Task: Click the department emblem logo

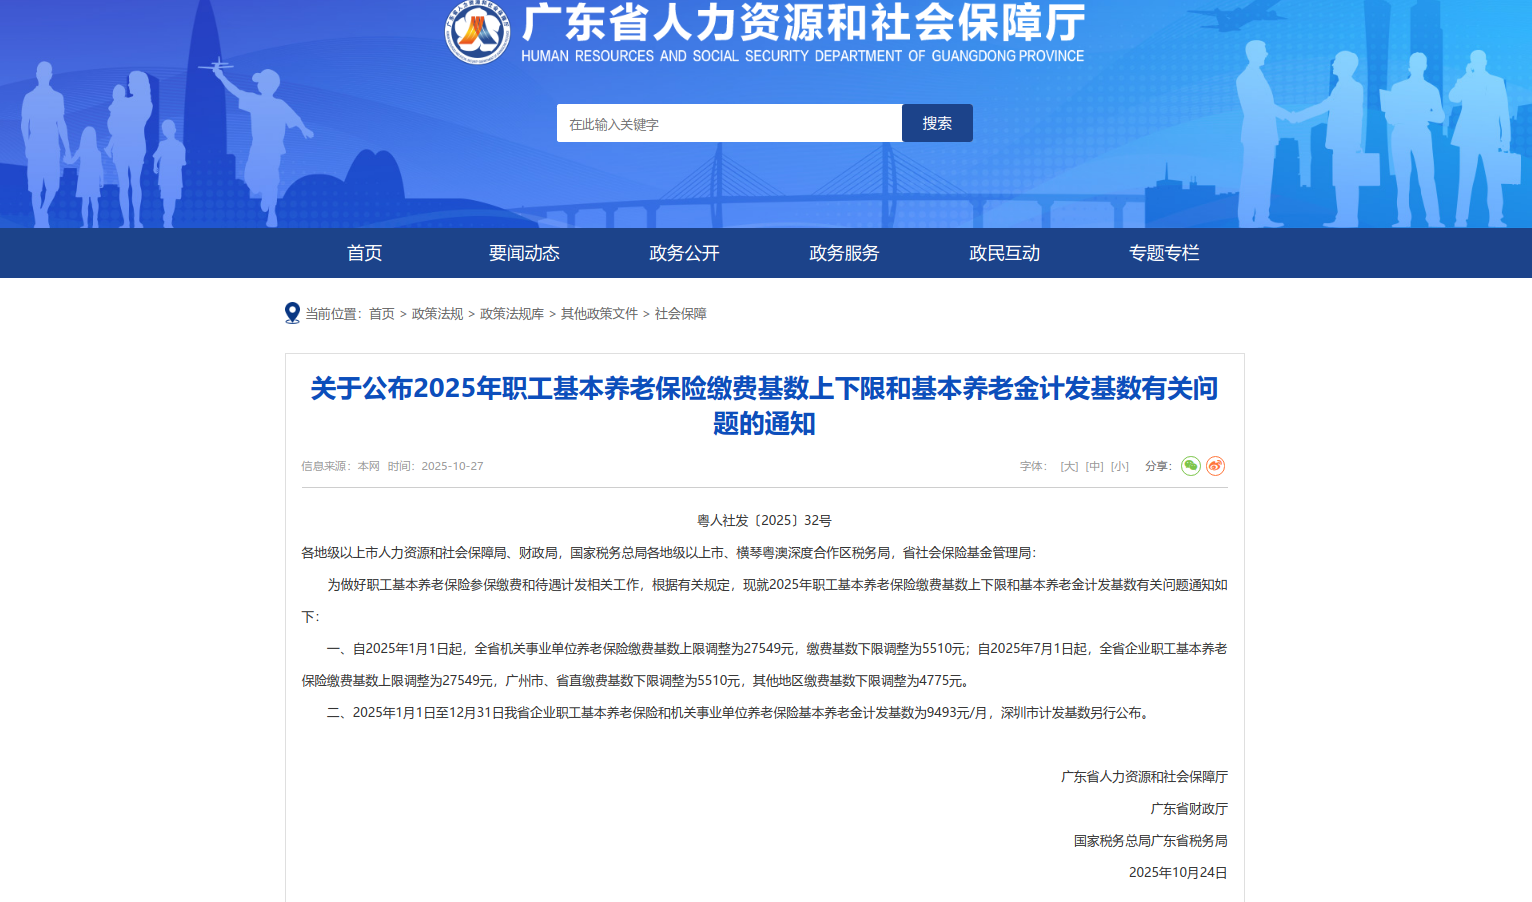Action: pyautogui.click(x=477, y=32)
